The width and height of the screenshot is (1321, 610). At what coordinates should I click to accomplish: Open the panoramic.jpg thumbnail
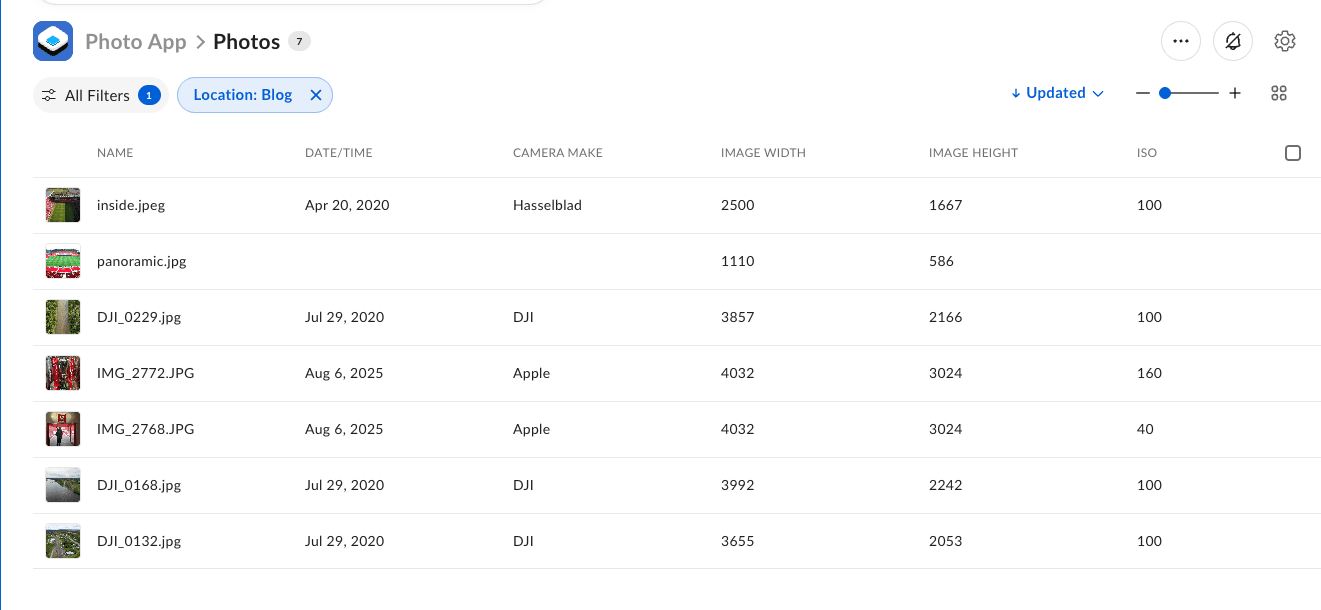[x=63, y=261]
